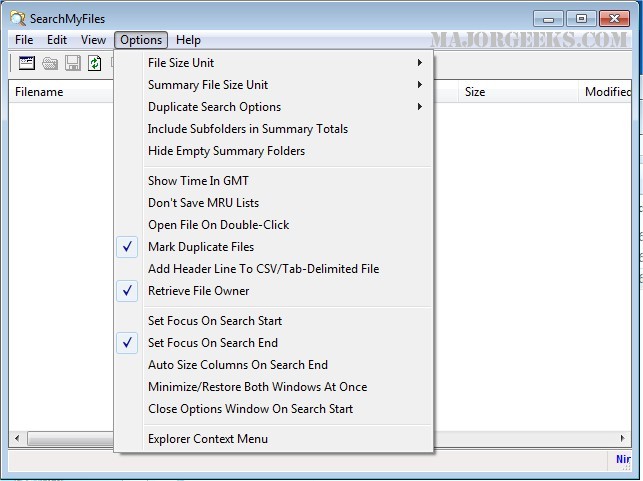Uncheck Set Focus On Search End
The height and width of the screenshot is (481, 643).
point(274,343)
